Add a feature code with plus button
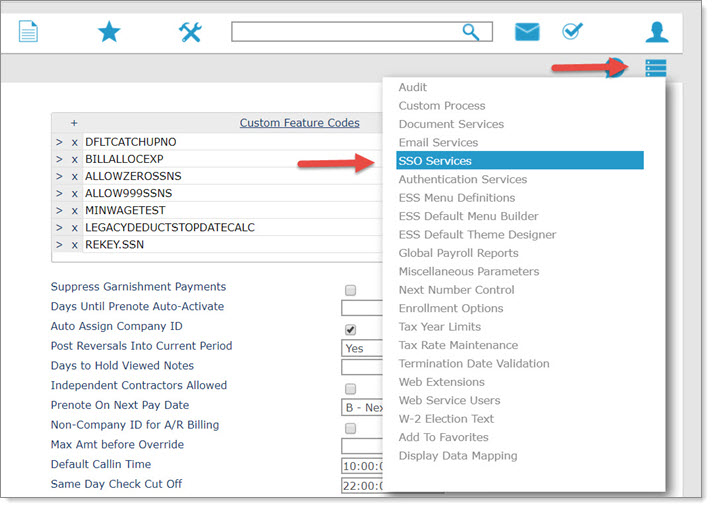712x508 pixels. pos(74,123)
